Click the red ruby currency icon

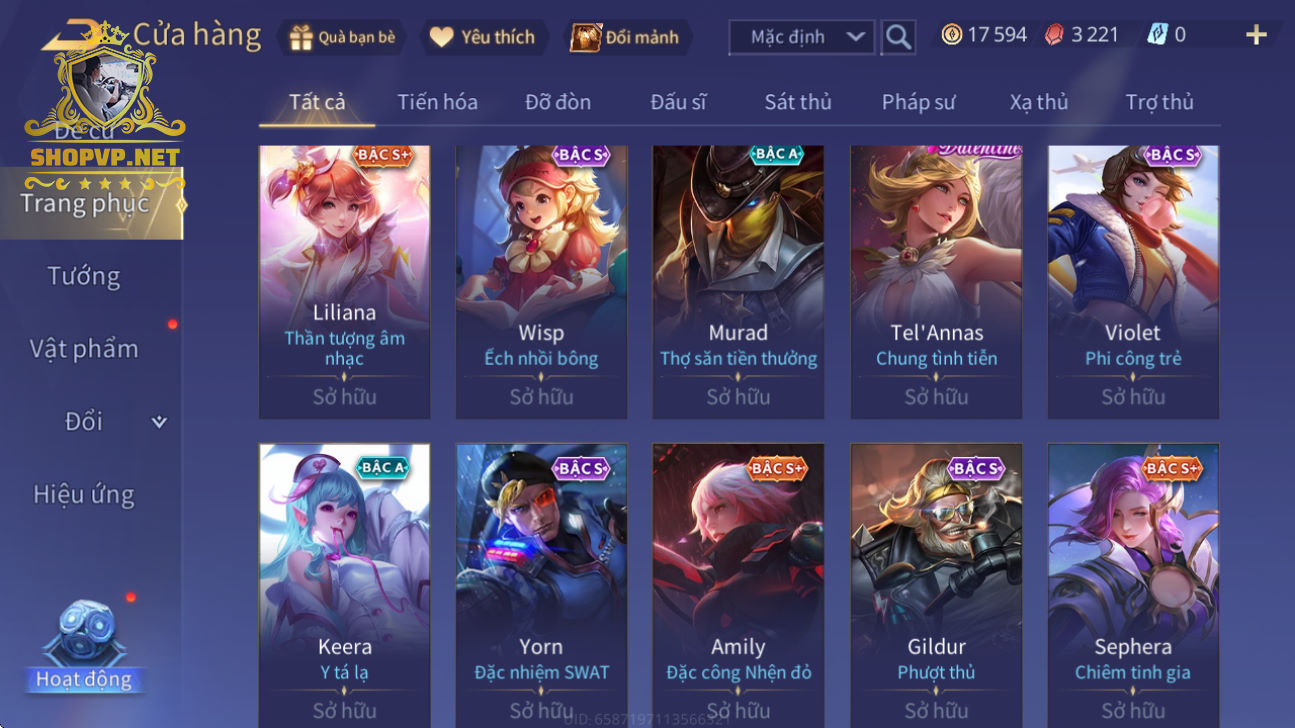click(1054, 35)
